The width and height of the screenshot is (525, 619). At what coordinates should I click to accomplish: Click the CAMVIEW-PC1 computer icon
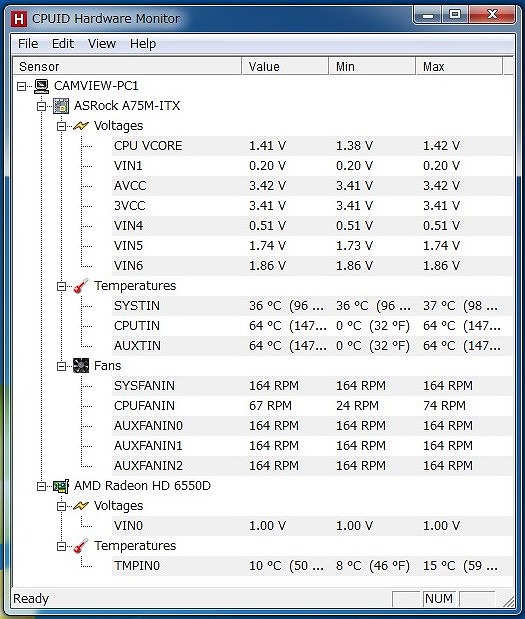41,86
